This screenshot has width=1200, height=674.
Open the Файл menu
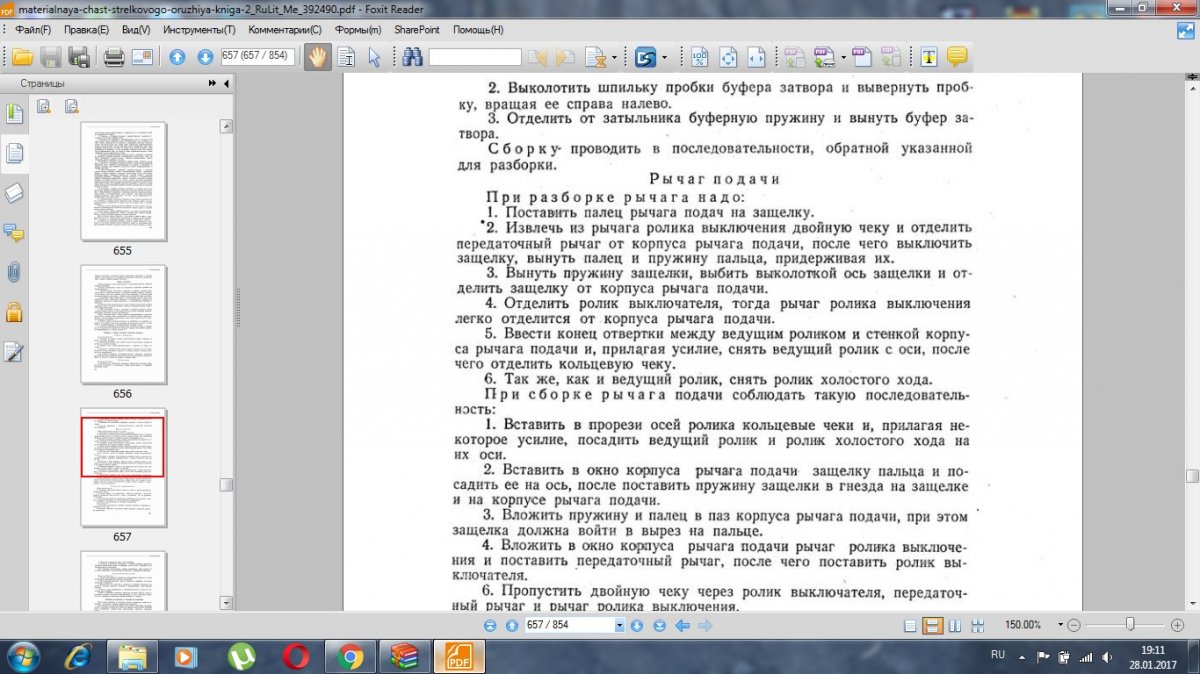(x=34, y=30)
